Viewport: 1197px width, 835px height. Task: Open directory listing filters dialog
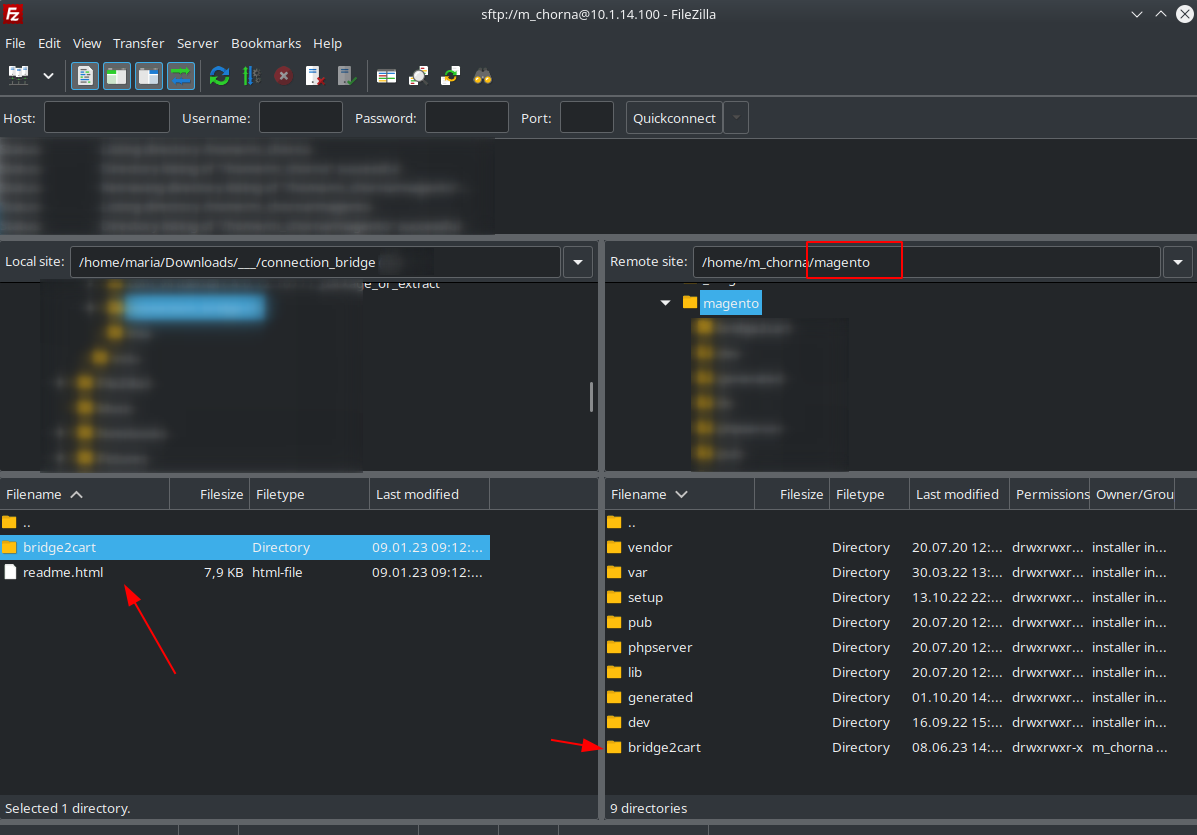(386, 76)
